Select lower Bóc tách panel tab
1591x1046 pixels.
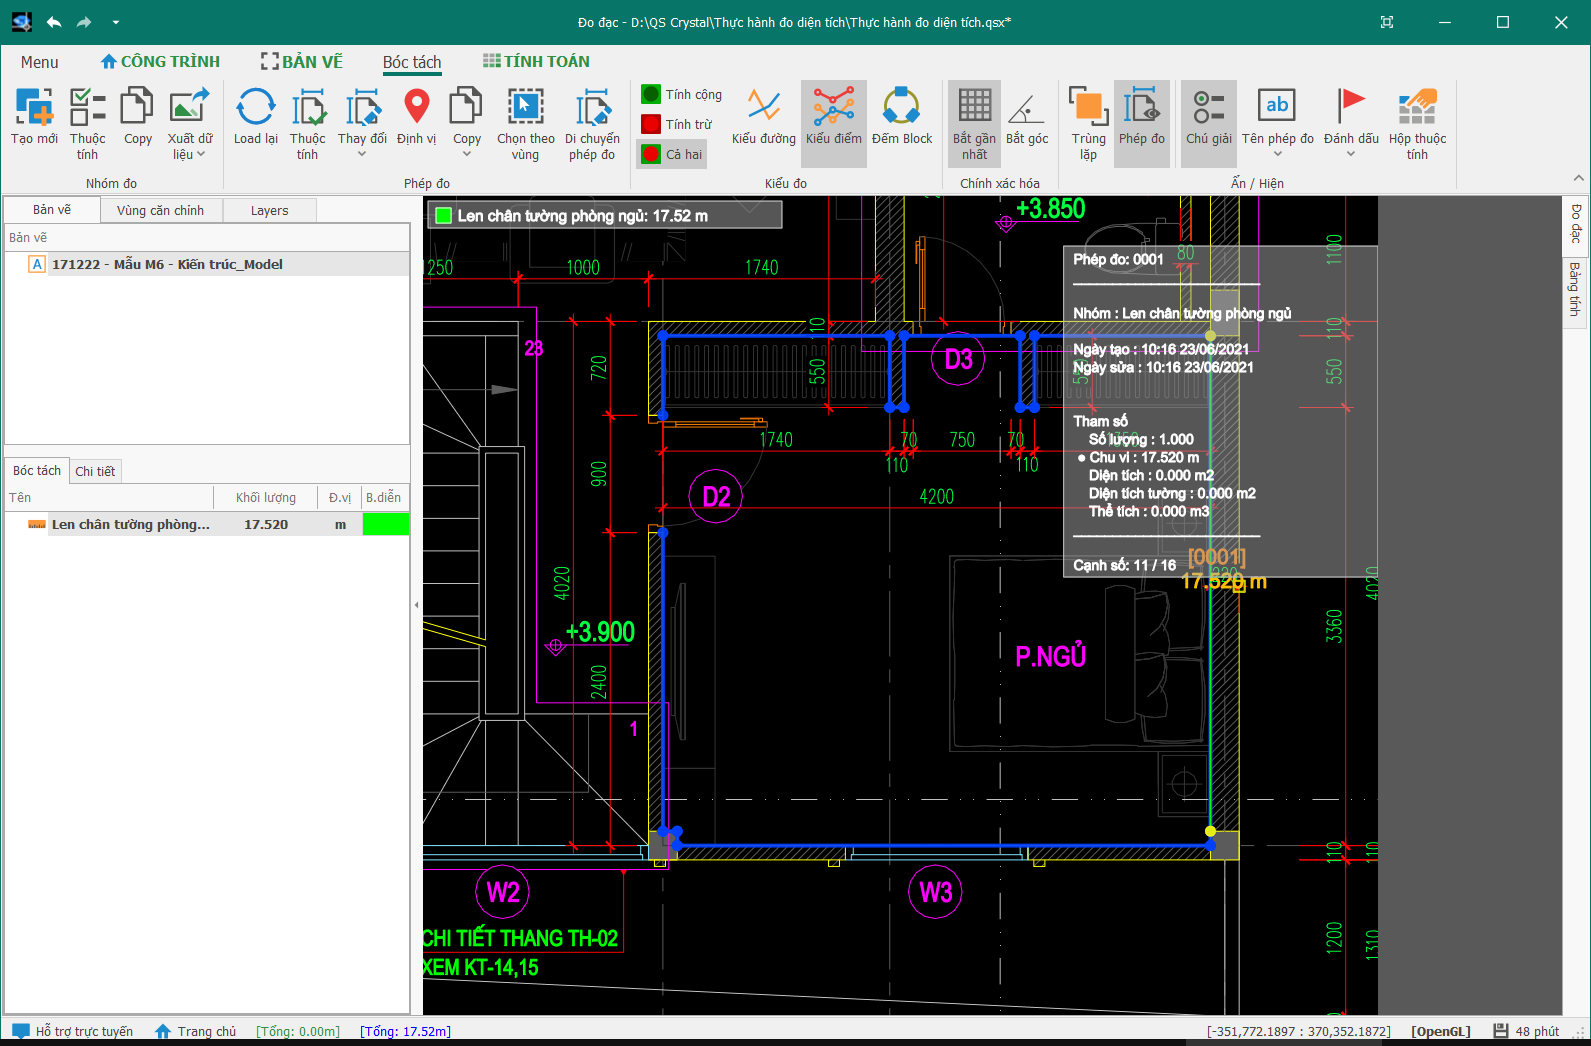point(37,470)
